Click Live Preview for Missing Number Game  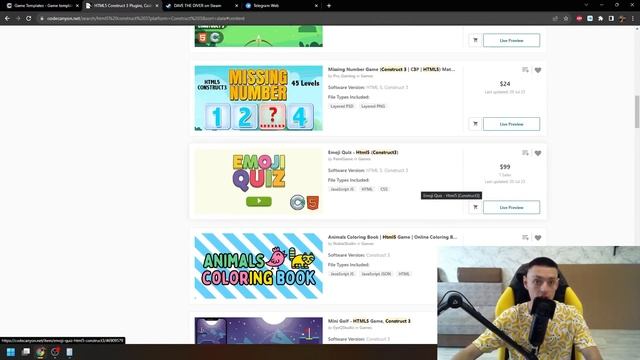pos(511,124)
